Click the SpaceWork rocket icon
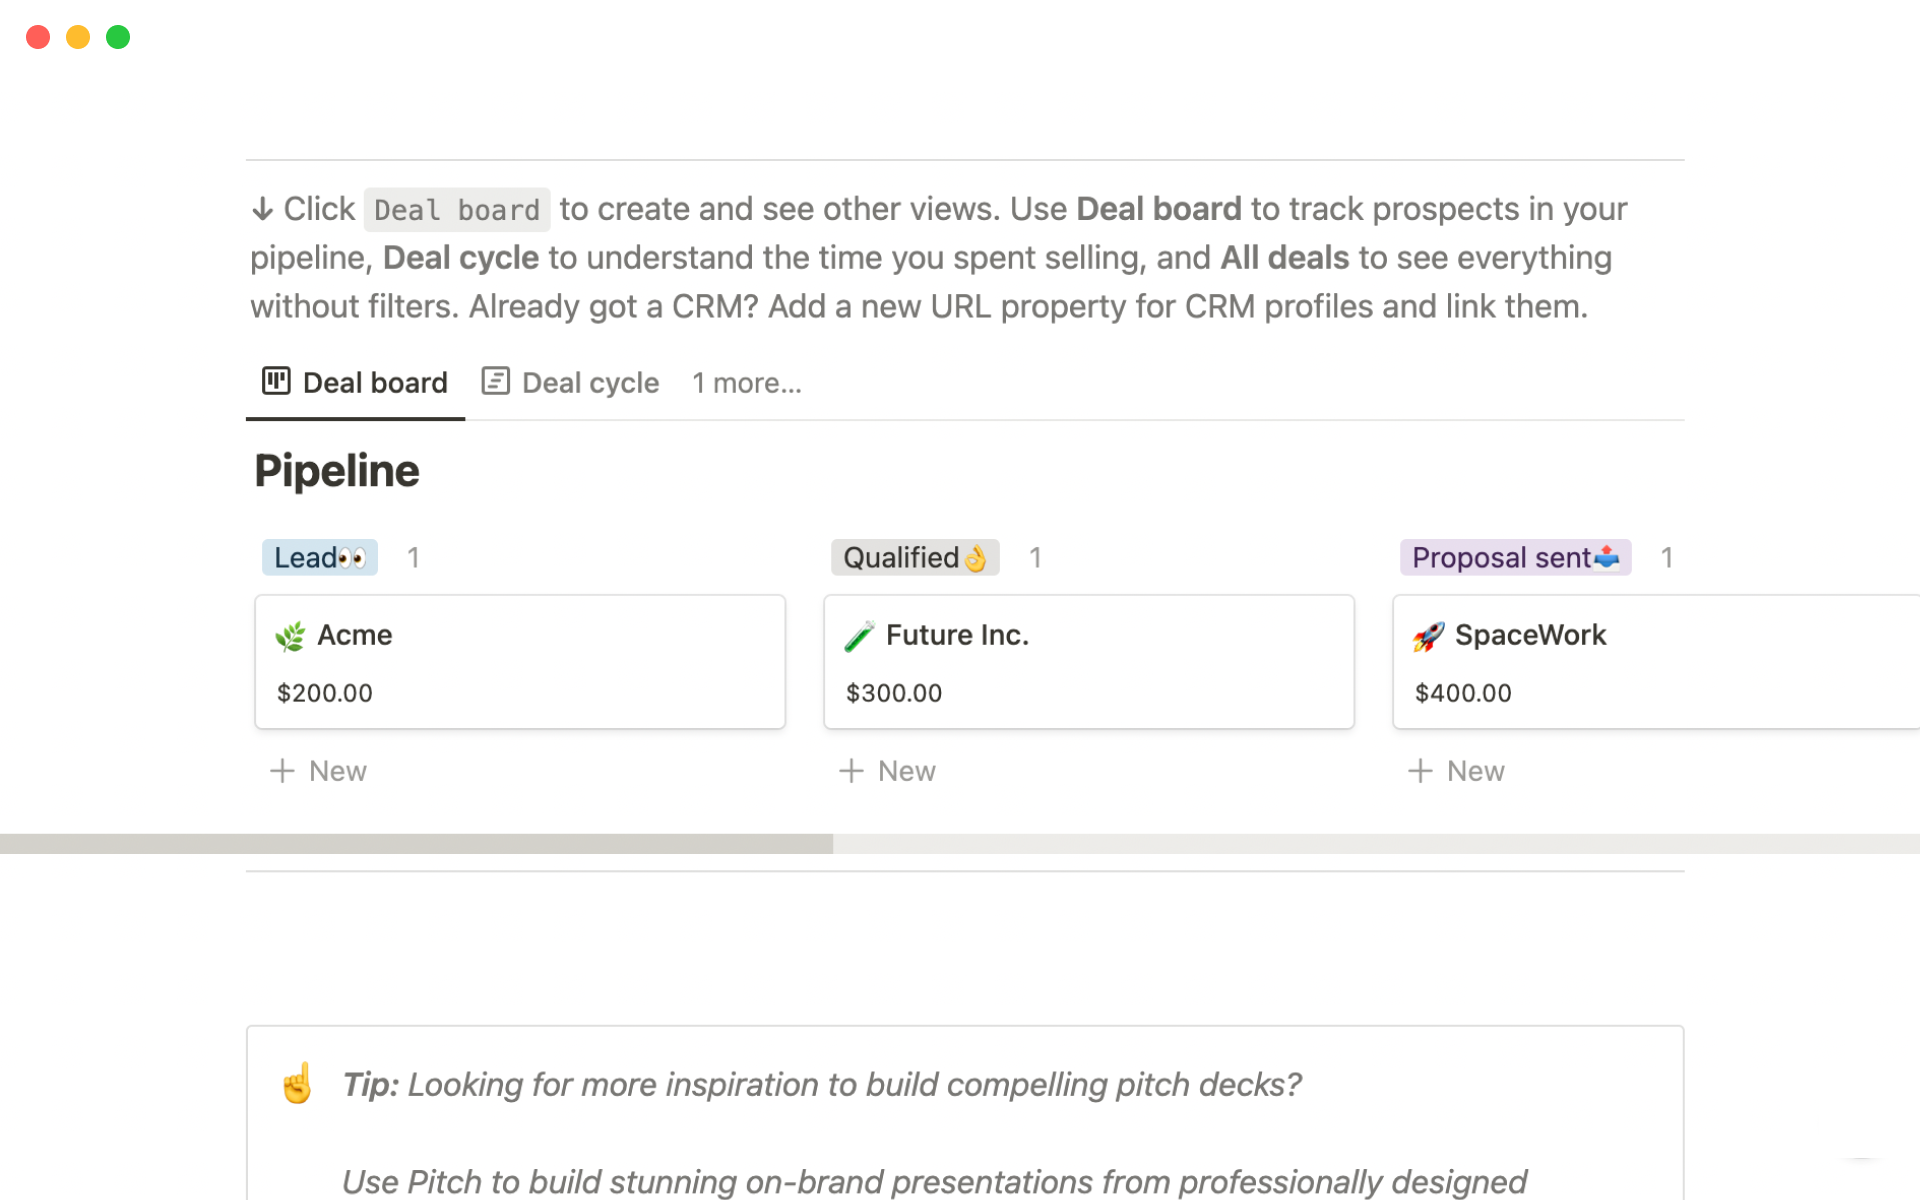Viewport: 1920px width, 1200px height. click(x=1428, y=636)
